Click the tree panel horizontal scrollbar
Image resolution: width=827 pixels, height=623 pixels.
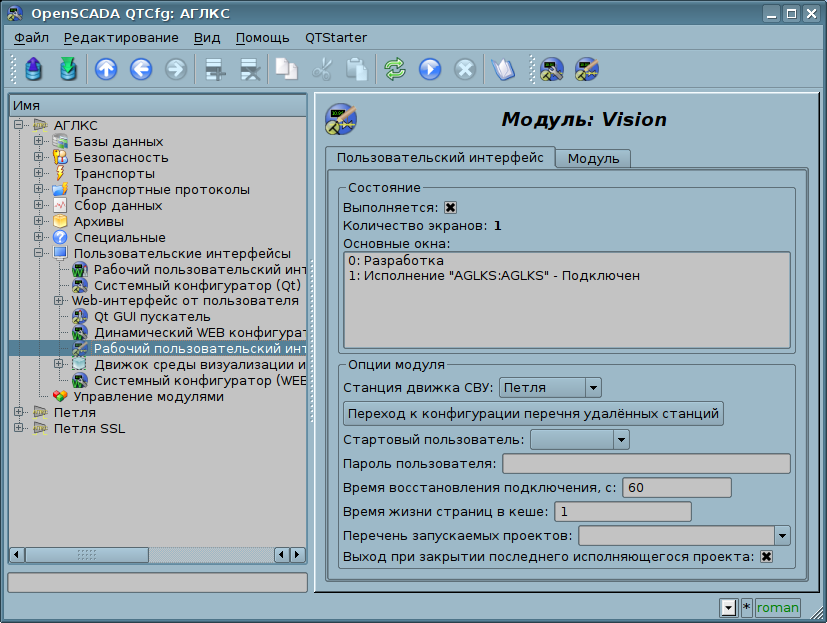[x=157, y=554]
